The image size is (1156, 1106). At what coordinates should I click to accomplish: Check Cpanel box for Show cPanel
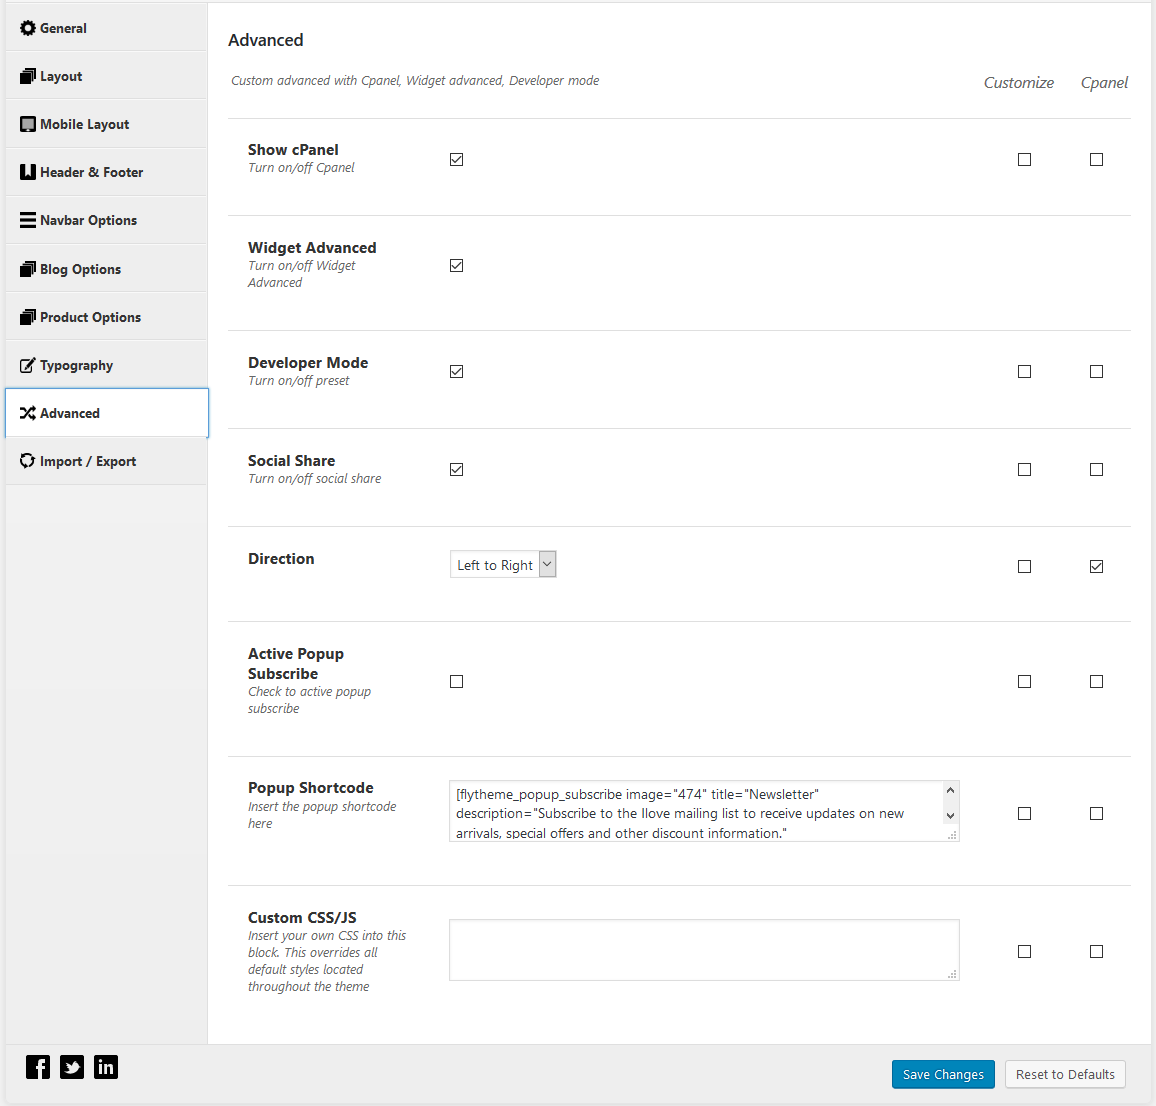[1096, 159]
